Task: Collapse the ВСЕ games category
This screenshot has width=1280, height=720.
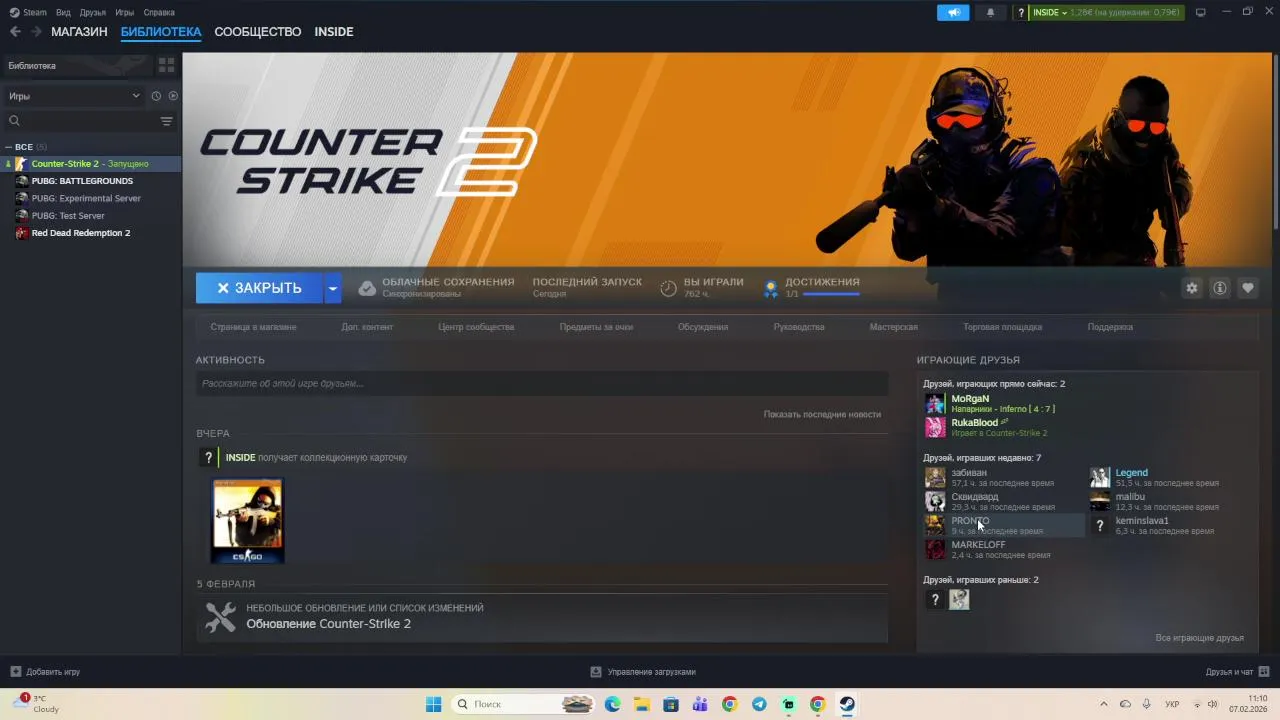Action: click(9, 147)
